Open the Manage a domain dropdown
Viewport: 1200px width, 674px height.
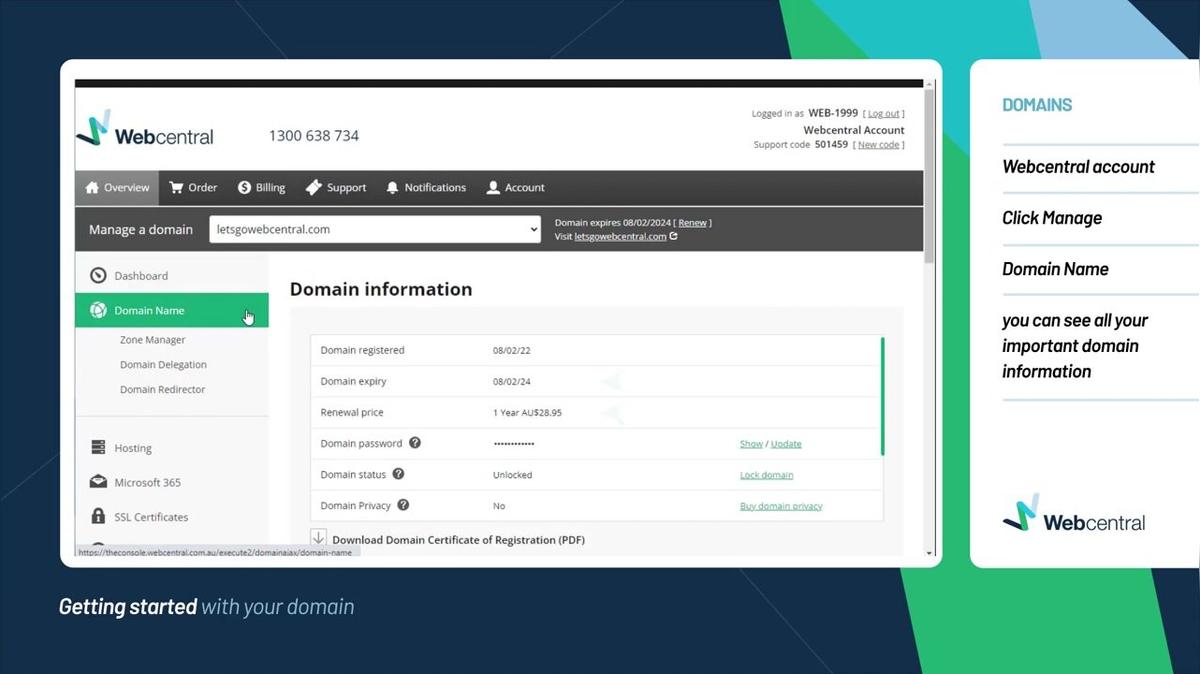(376, 229)
